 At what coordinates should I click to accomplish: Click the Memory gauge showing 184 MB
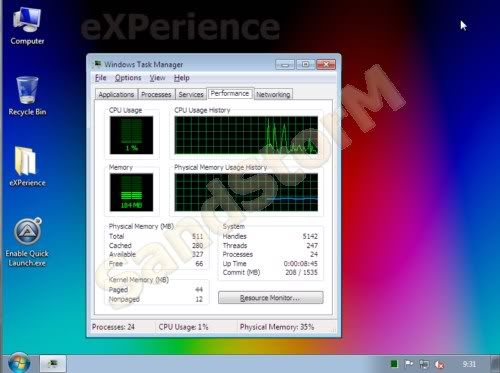coord(131,192)
